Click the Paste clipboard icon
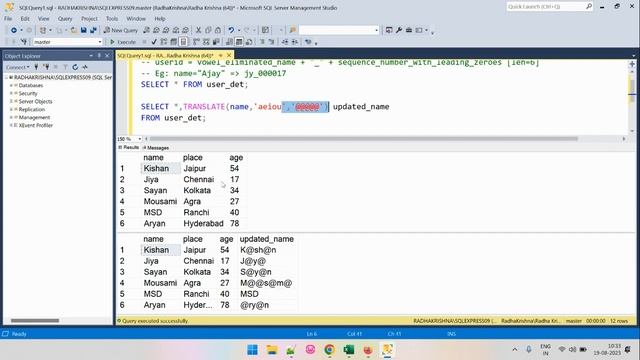Screen dimensions: 640x360 218,30
